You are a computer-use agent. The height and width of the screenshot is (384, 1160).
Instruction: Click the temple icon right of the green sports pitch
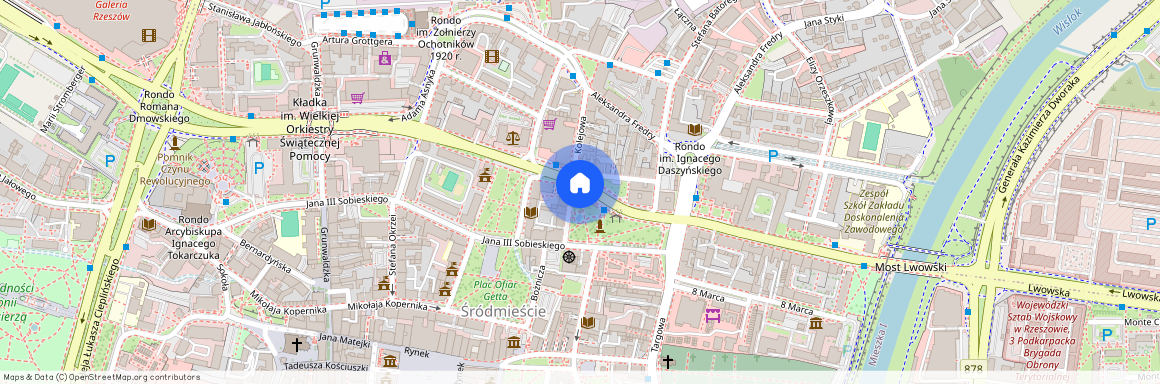coord(485,175)
